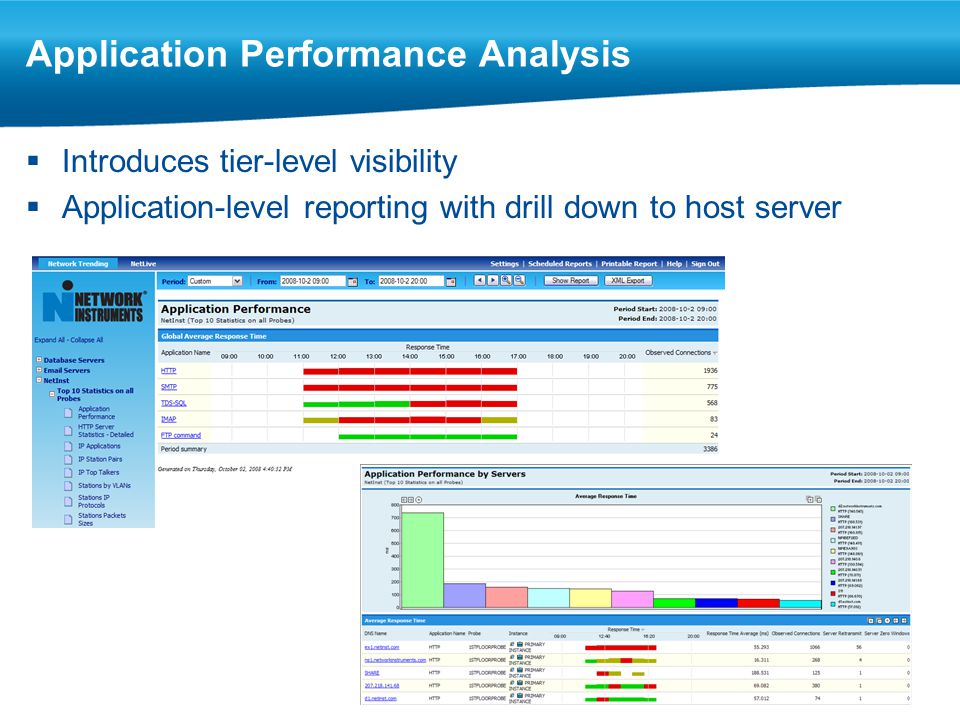Image resolution: width=960 pixels, height=720 pixels.
Task: Open the Settings menu link
Action: pos(504,264)
